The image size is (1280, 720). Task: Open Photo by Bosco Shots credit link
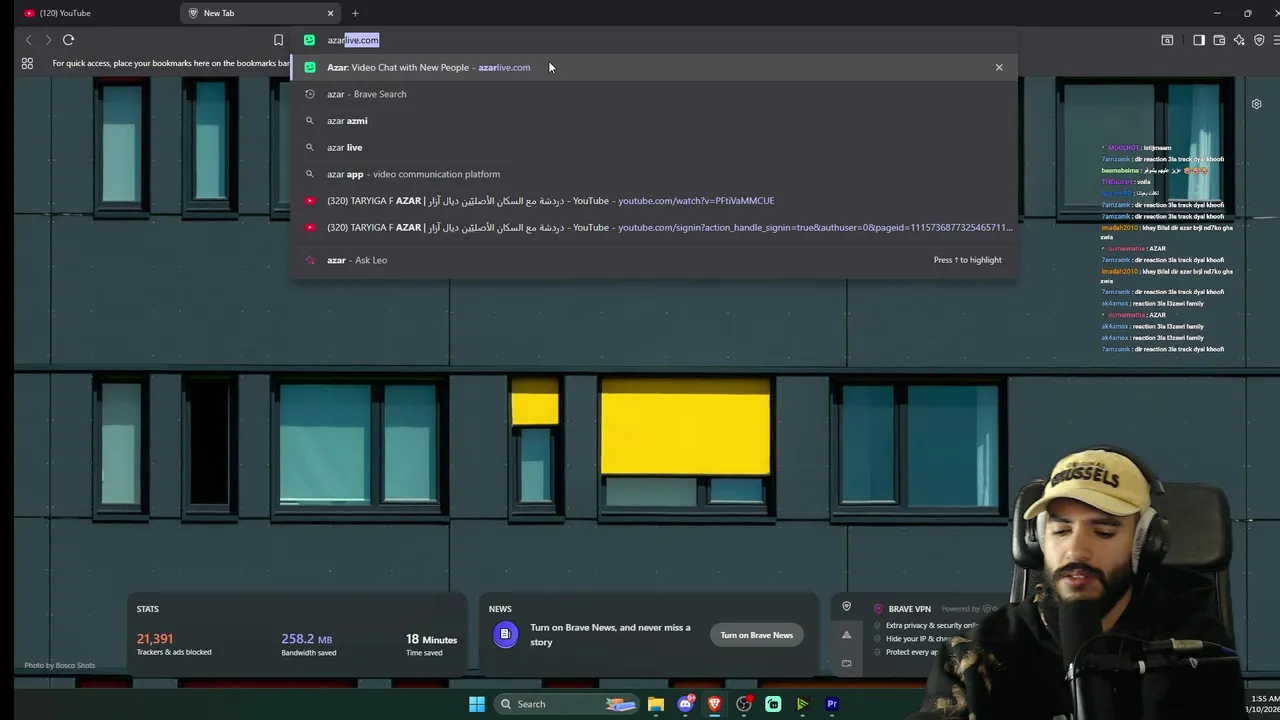point(60,665)
